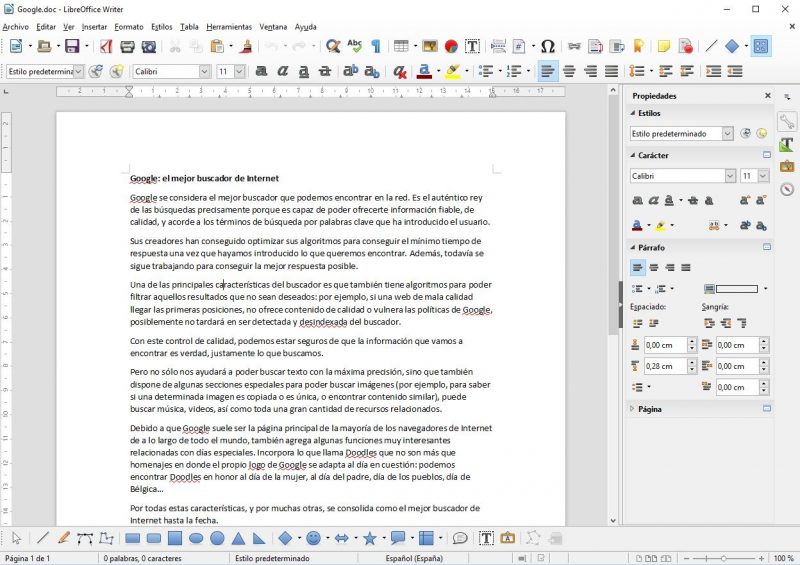Open sidebar font size 11 dropdown
The width and height of the screenshot is (800, 565).
pos(763,176)
